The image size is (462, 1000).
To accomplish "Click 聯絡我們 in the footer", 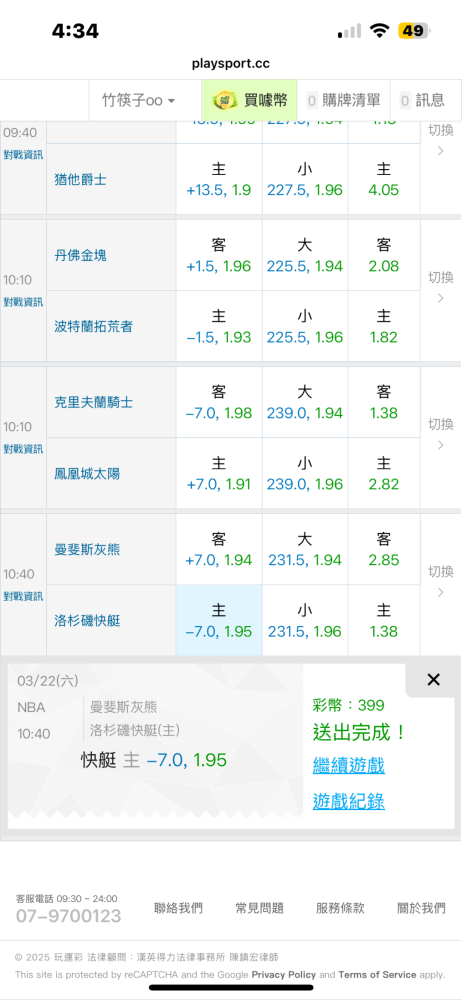I will click(178, 909).
